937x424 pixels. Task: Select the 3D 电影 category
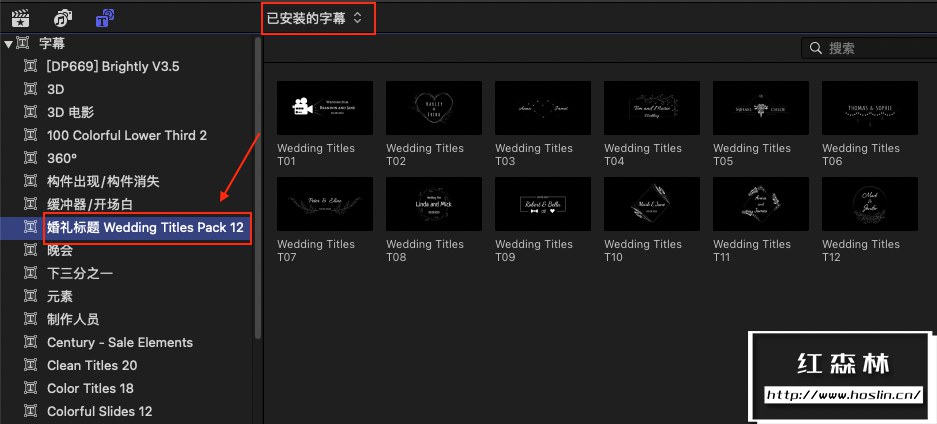71,112
